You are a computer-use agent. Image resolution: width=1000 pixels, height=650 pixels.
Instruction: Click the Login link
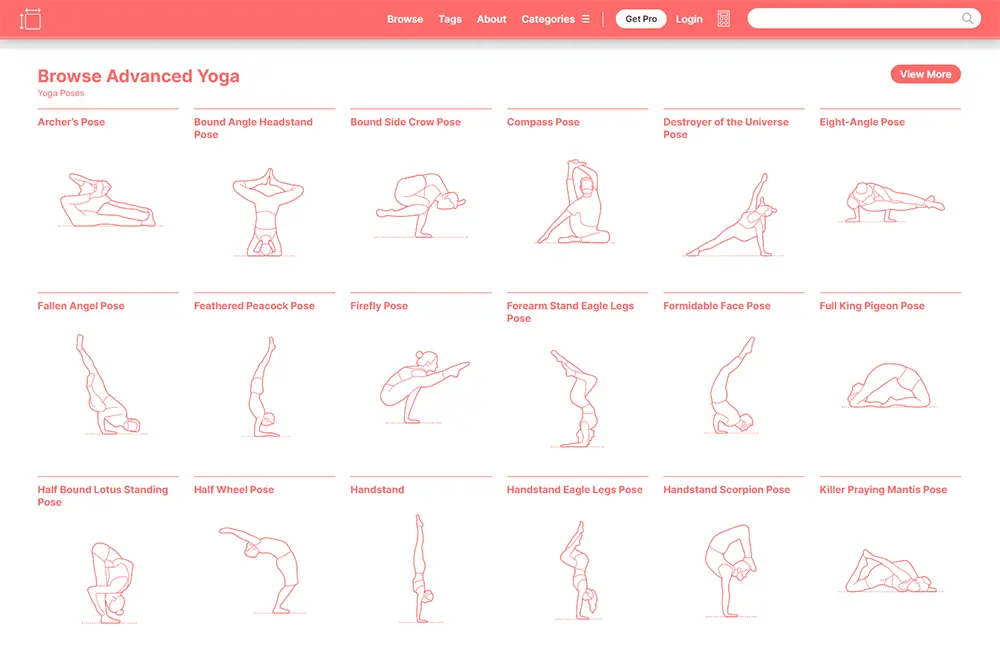(689, 19)
